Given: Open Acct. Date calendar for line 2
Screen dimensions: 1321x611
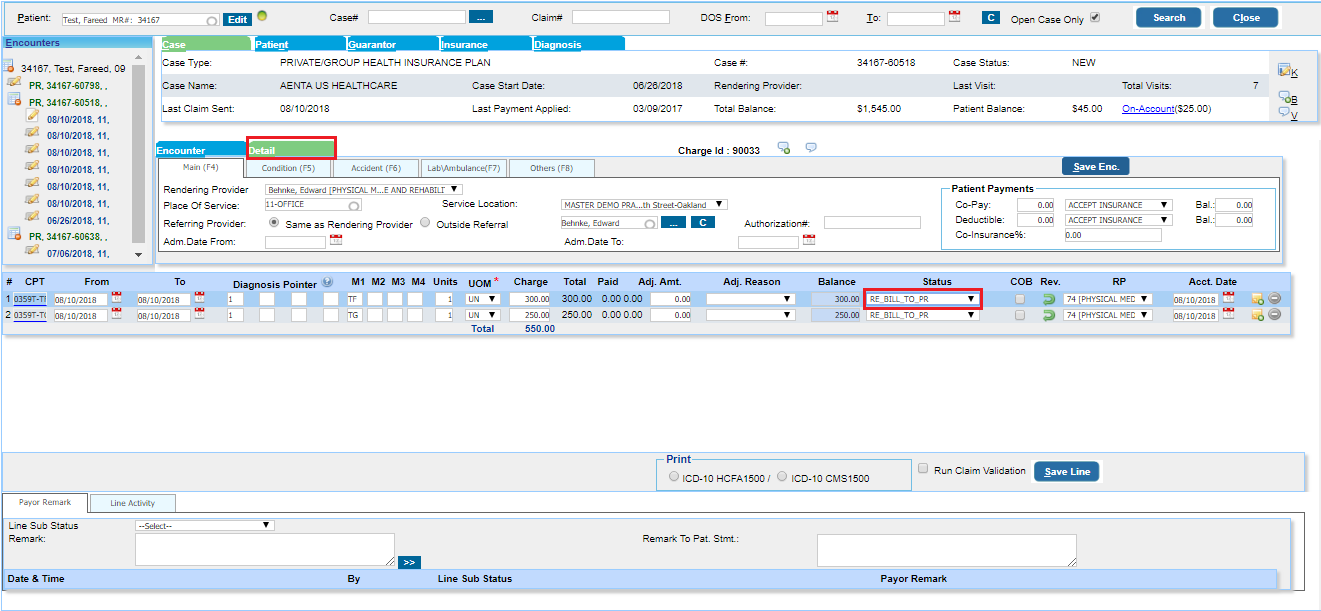Looking at the screenshot, I should (1227, 315).
